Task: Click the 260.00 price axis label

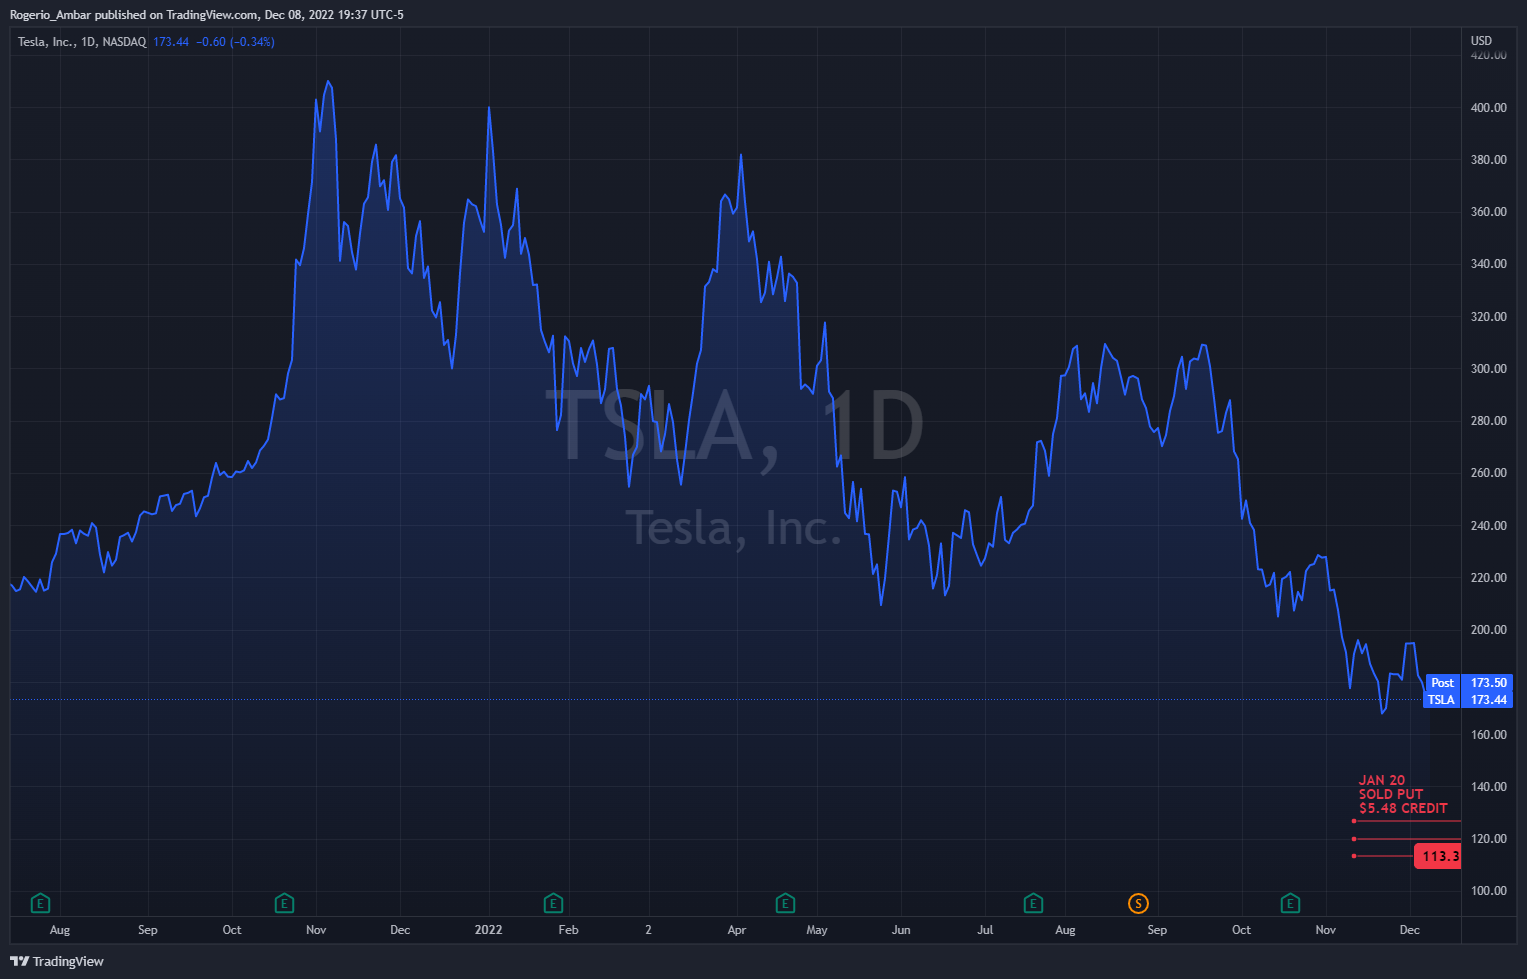Action: (1488, 473)
